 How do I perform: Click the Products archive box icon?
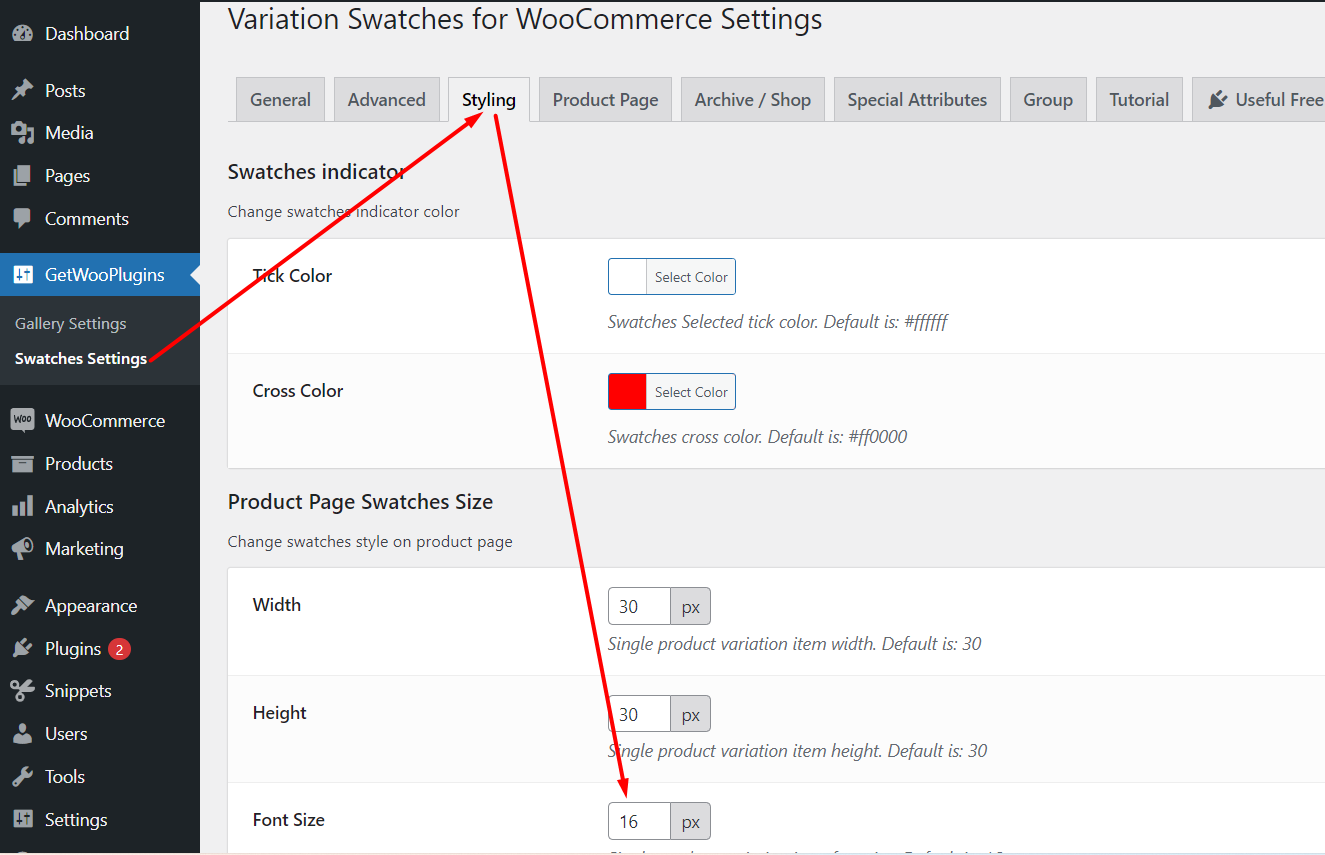point(22,463)
